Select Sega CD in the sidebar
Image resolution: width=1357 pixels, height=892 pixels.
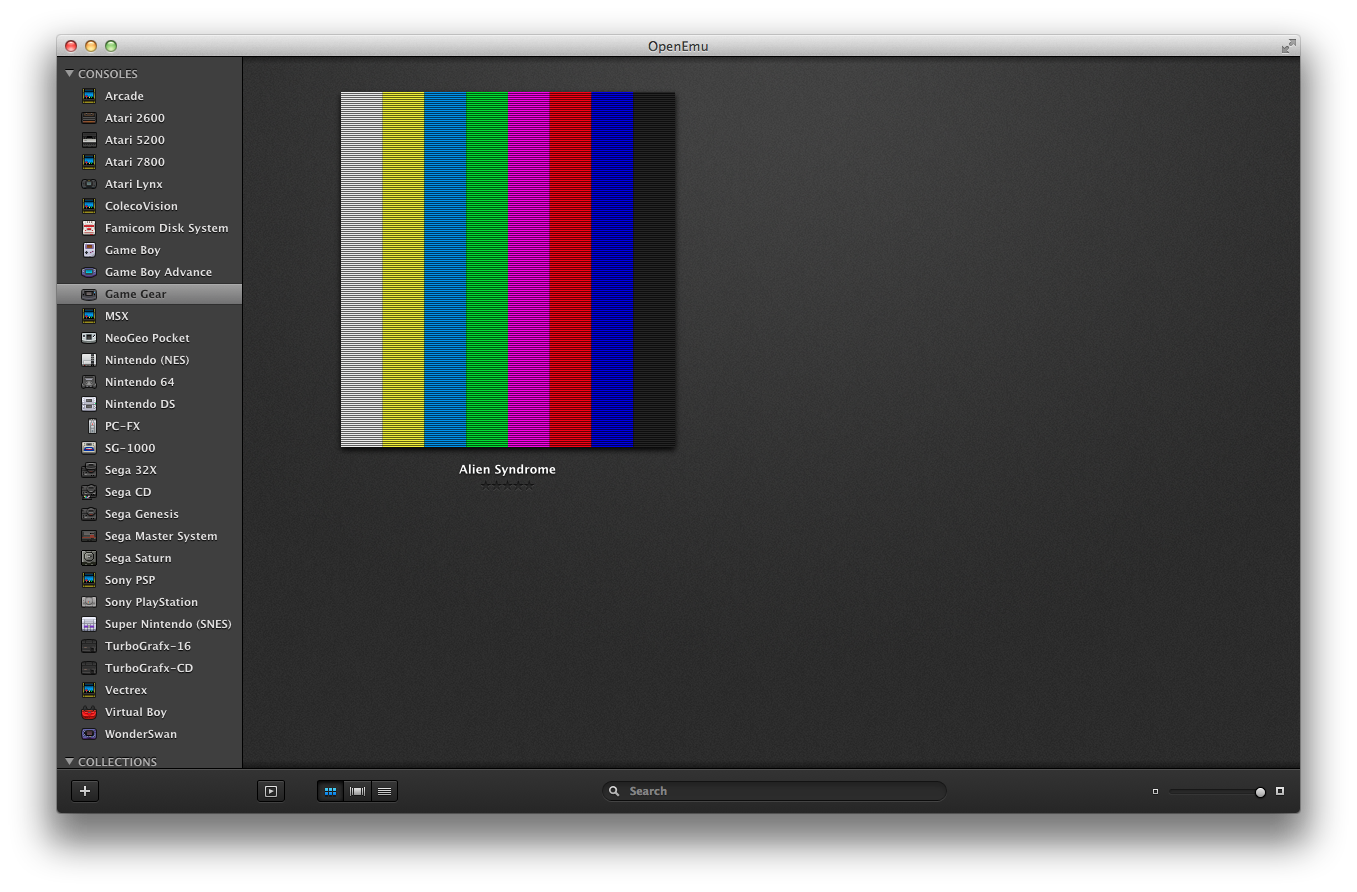[x=149, y=492]
